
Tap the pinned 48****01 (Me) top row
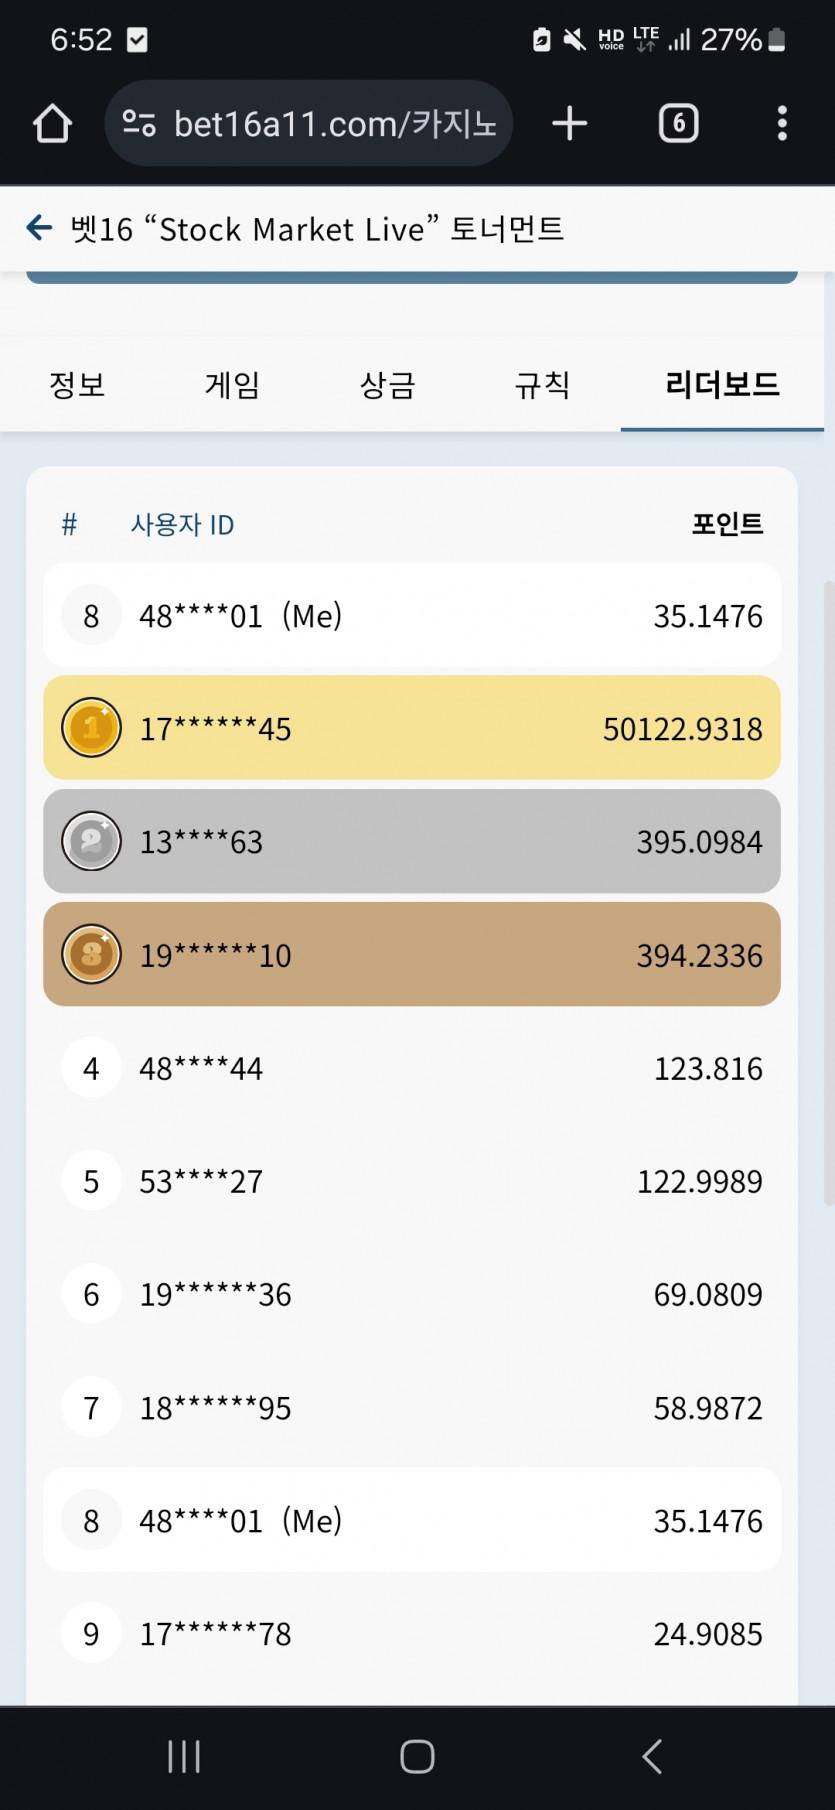[411, 615]
